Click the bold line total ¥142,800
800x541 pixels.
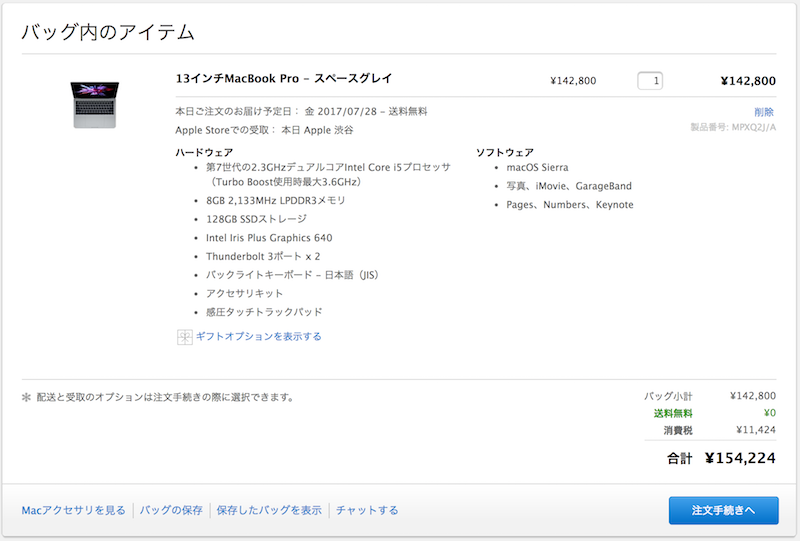coord(748,81)
